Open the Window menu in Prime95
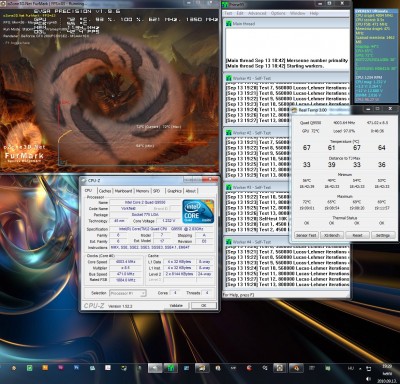 (298, 13)
